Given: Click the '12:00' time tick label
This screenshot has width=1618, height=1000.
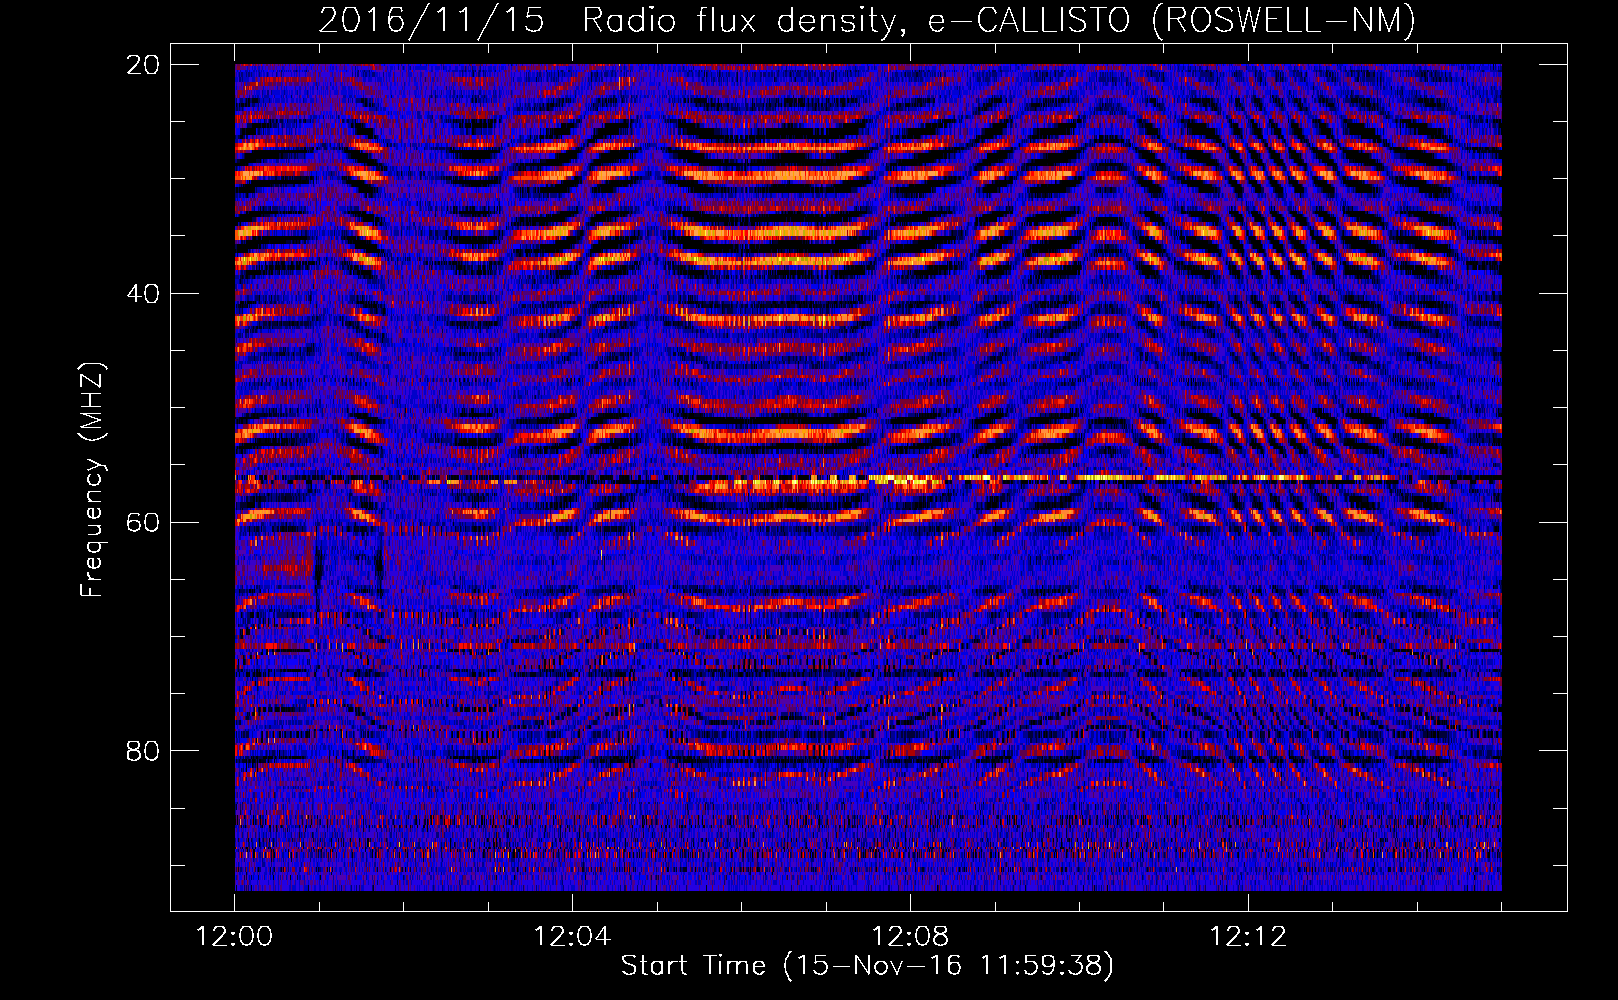Looking at the screenshot, I should click(234, 937).
